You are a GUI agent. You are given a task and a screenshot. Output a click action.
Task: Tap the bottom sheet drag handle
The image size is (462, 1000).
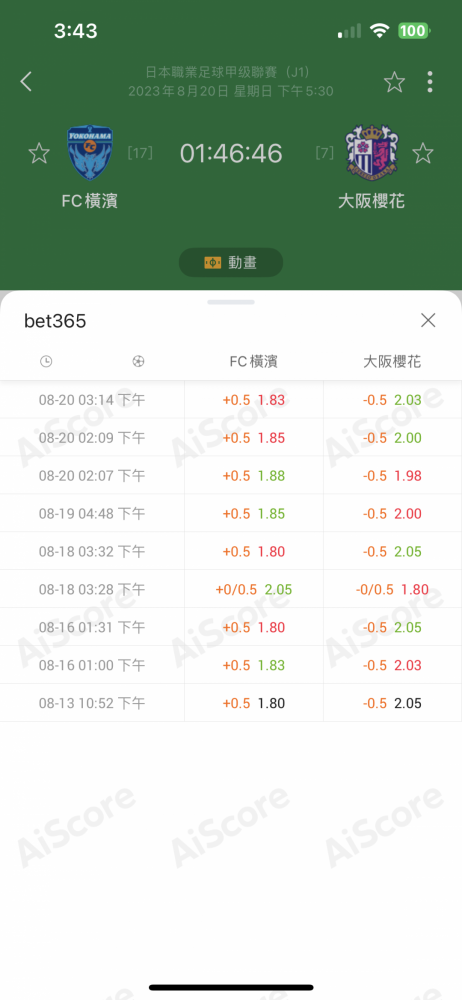pyautogui.click(x=231, y=302)
